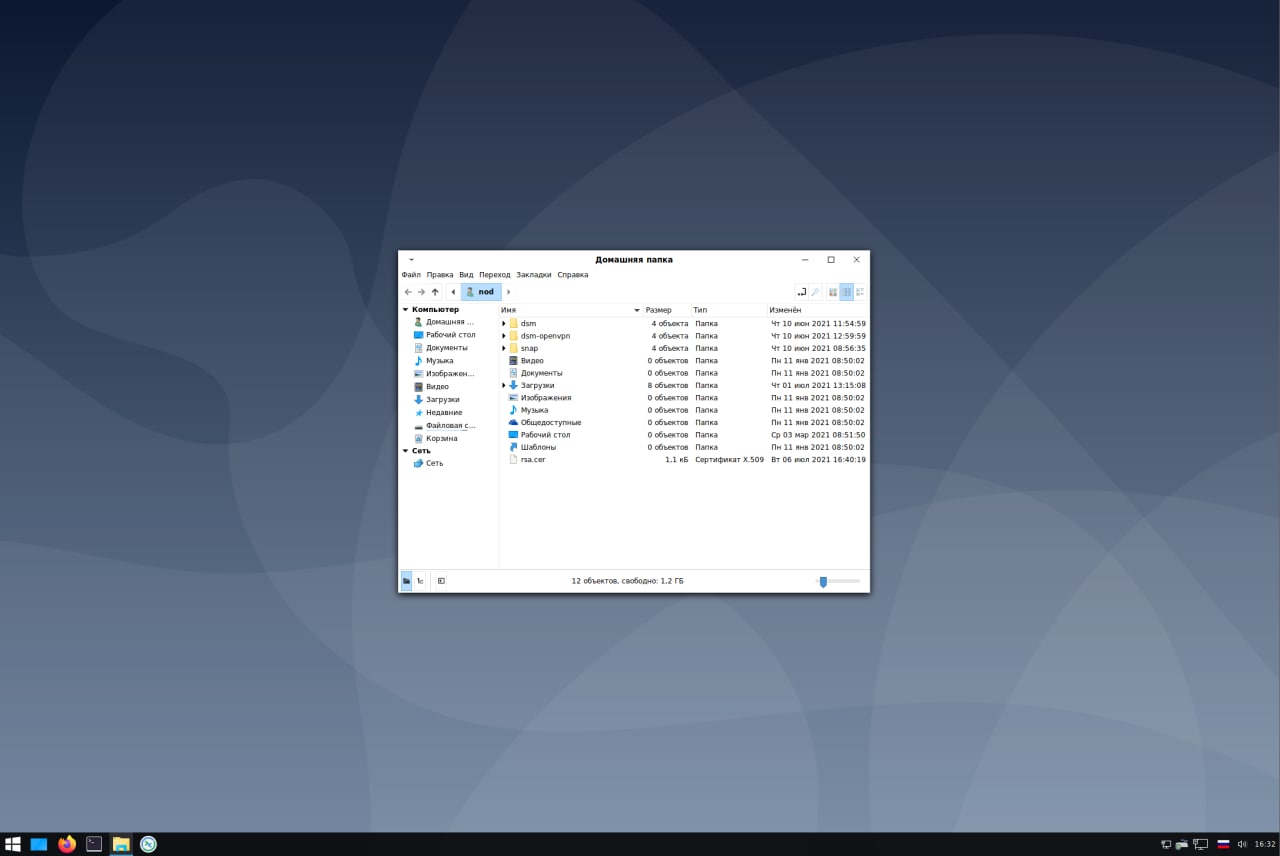Open Документы in the sidebar

tap(440, 348)
